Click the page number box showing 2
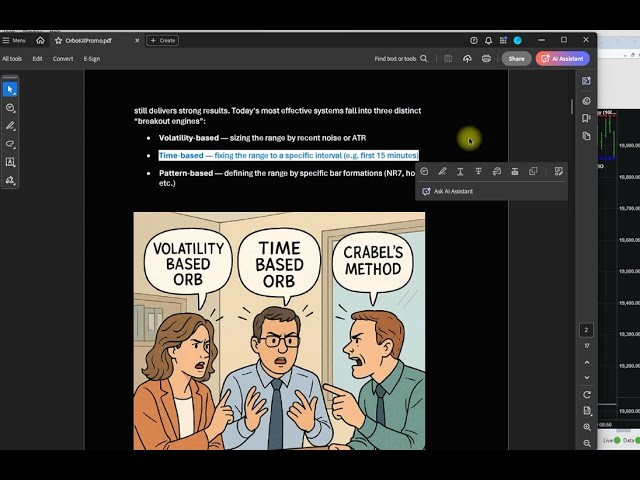 click(x=586, y=330)
